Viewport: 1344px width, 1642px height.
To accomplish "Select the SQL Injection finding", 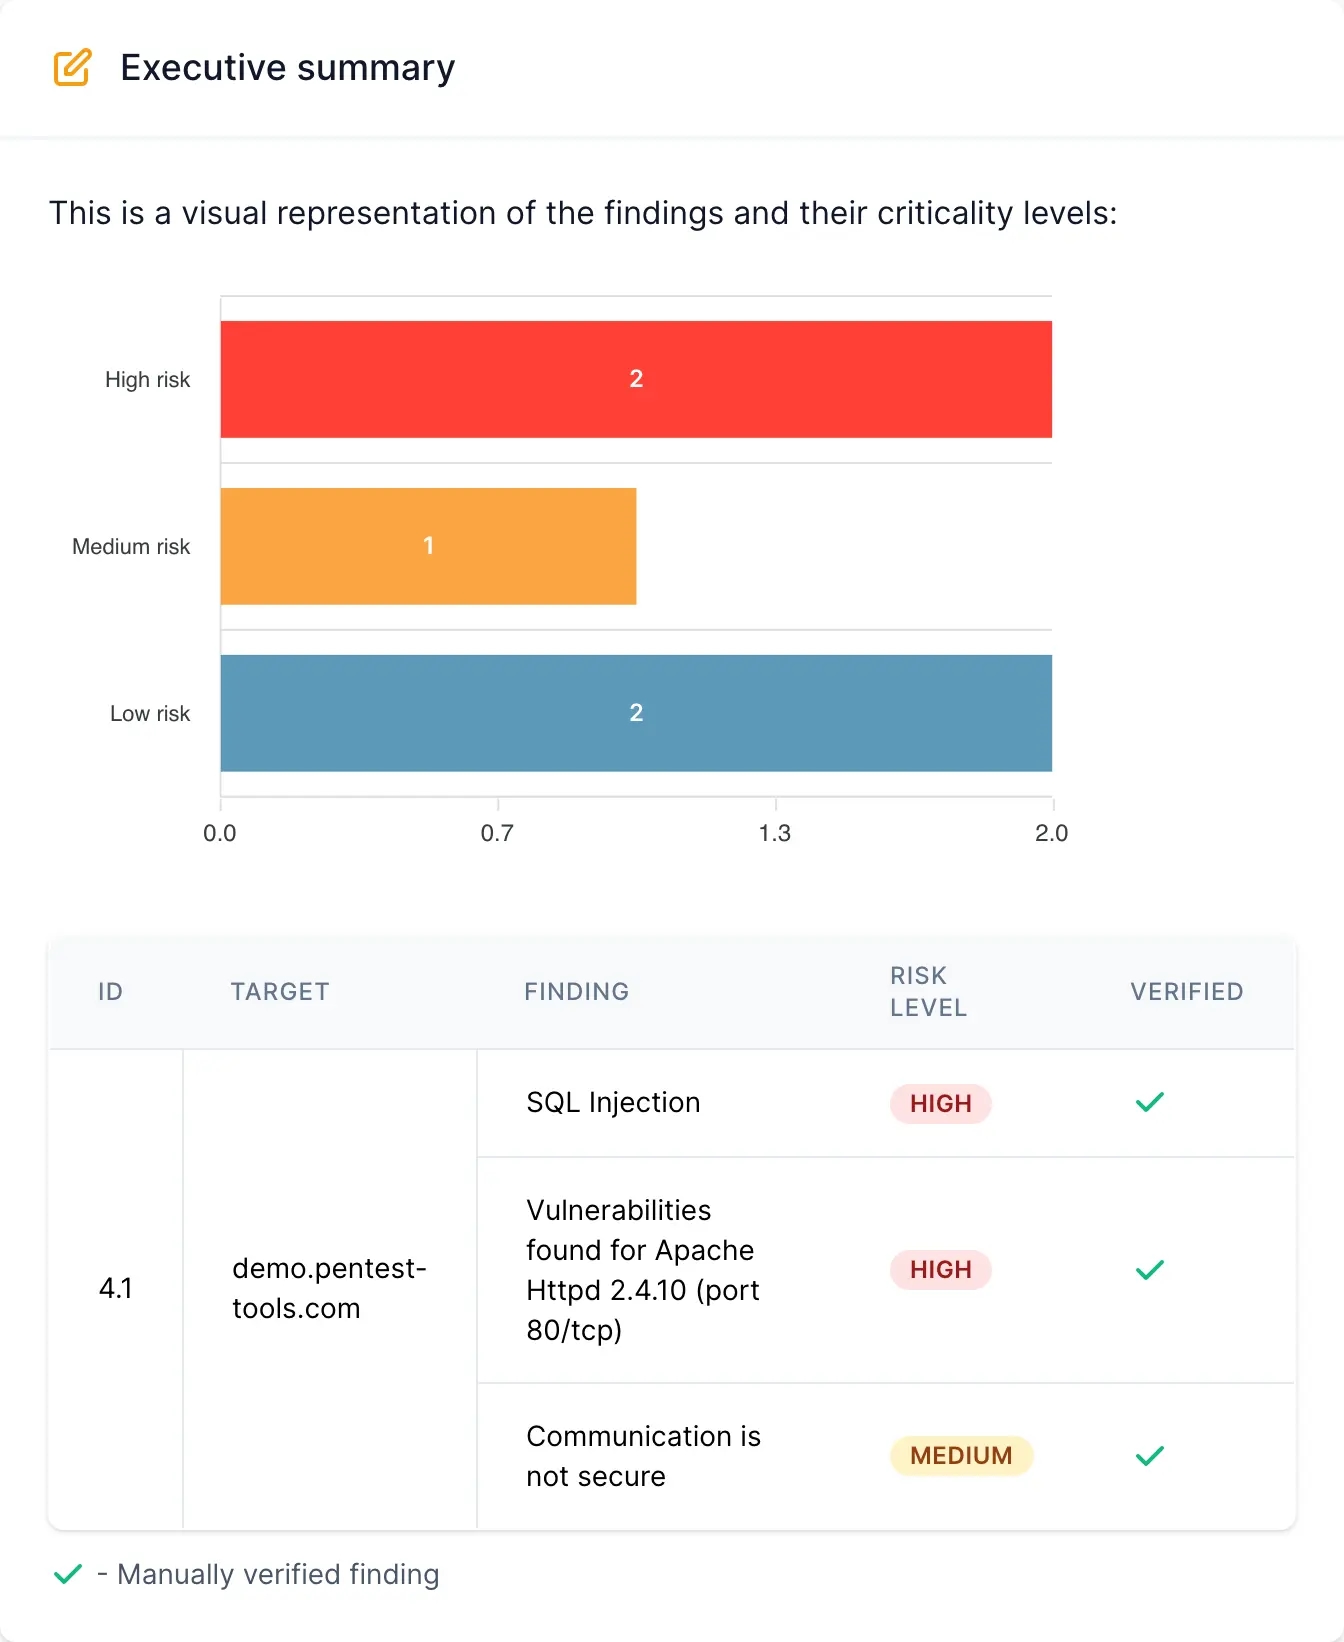I will pyautogui.click(x=613, y=1103).
